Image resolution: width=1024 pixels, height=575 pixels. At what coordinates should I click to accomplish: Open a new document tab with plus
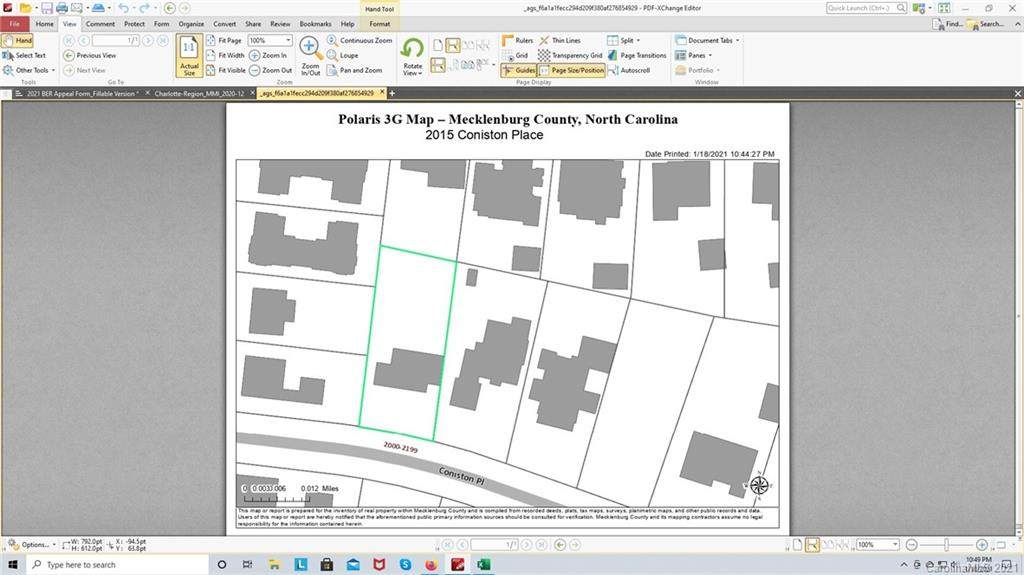392,93
